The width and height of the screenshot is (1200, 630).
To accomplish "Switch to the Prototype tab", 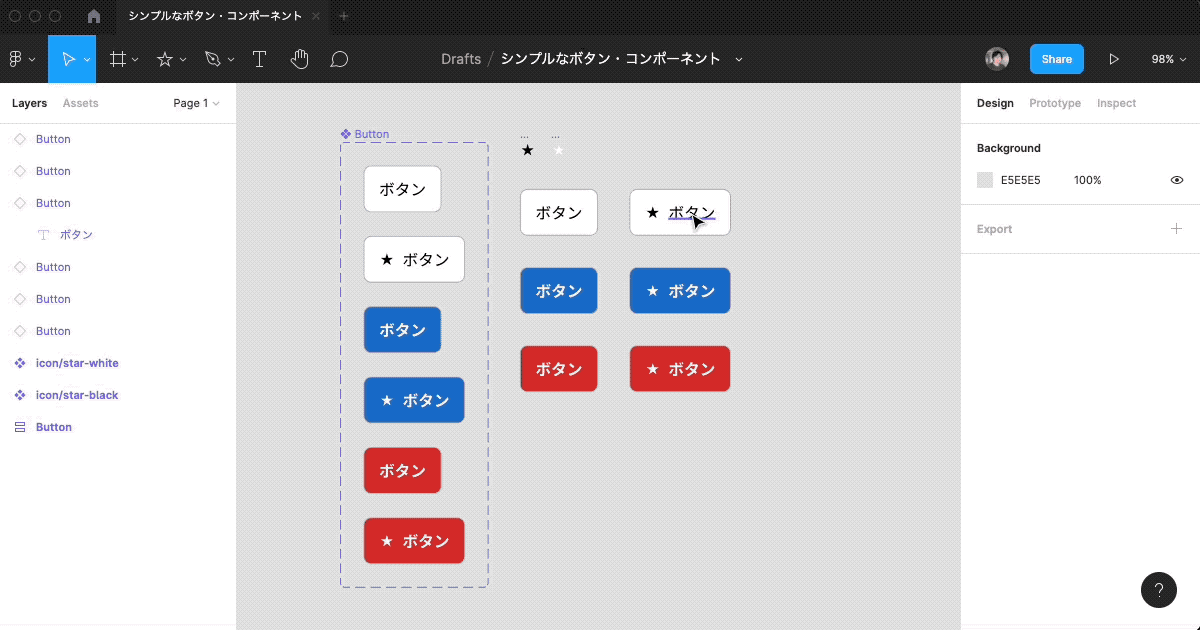I will click(x=1054, y=103).
